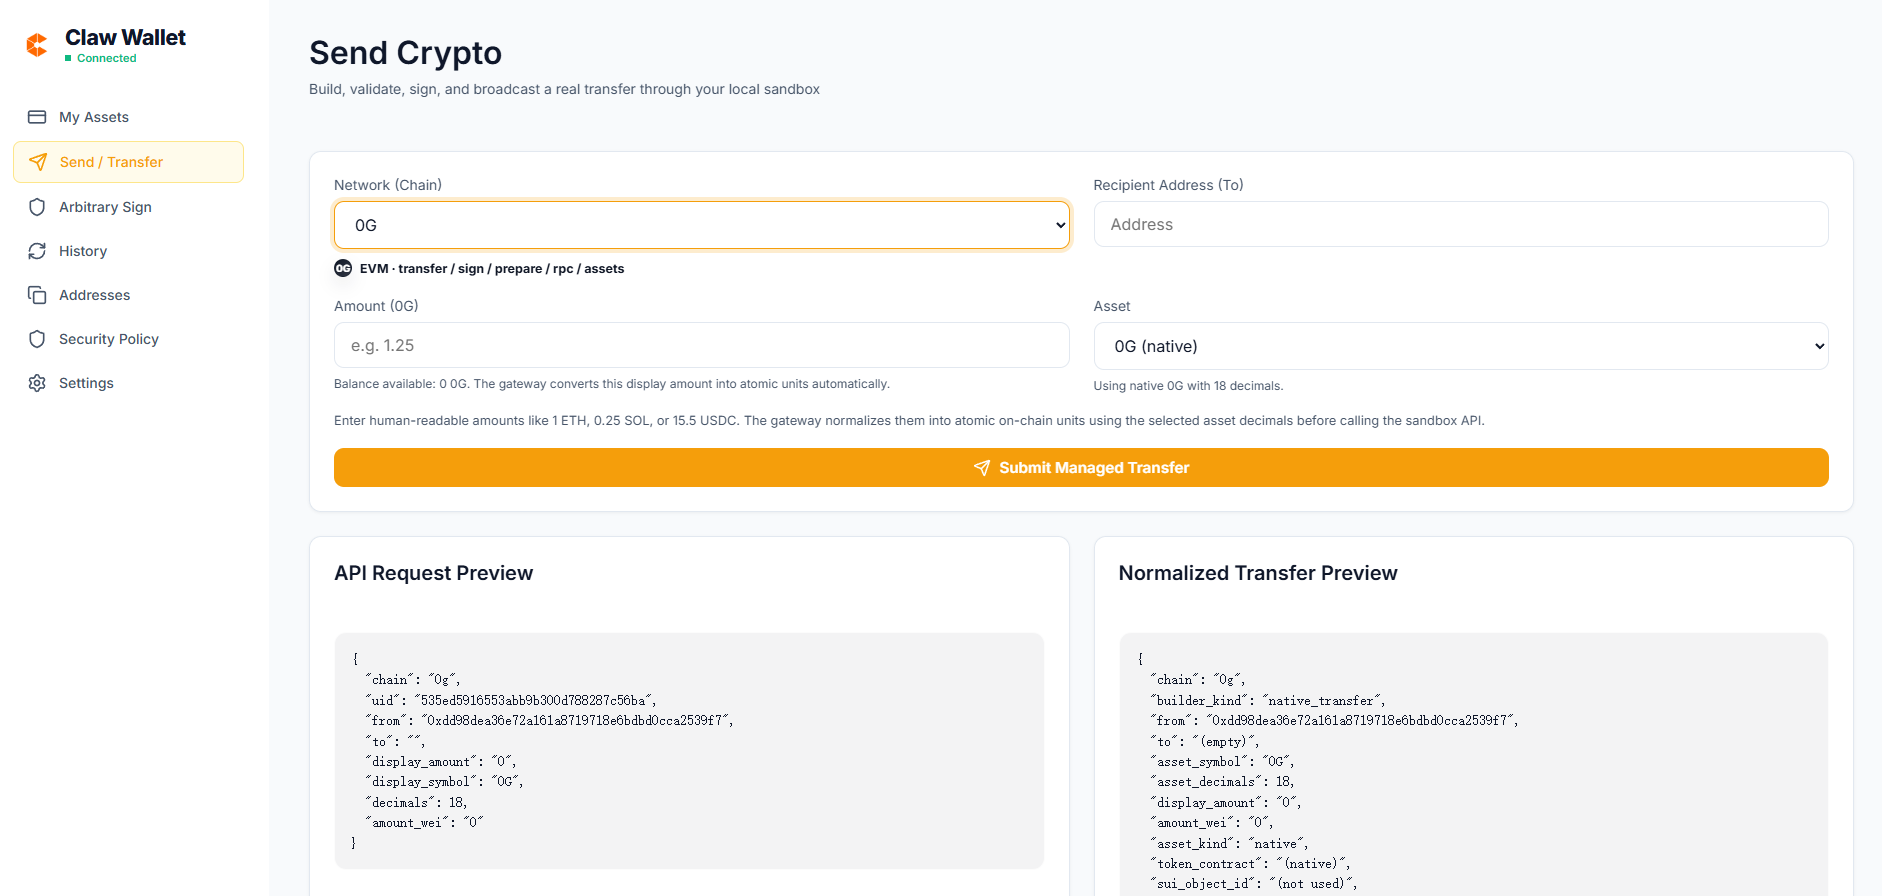
Task: Click the API Request Preview code block
Action: click(689, 750)
